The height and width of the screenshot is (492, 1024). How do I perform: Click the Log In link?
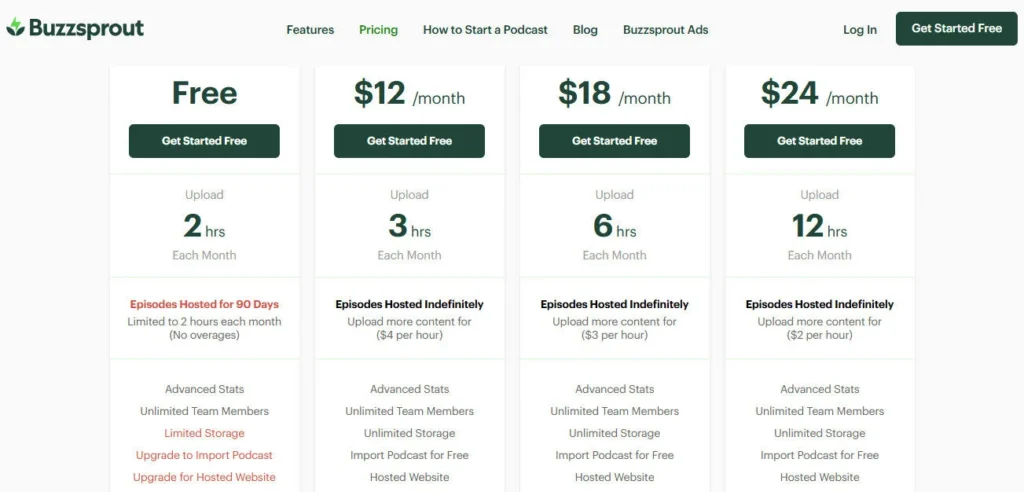tap(859, 30)
